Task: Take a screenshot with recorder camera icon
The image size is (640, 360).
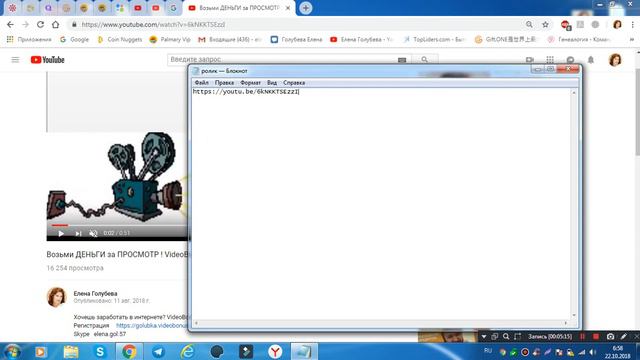Action: click(610, 337)
